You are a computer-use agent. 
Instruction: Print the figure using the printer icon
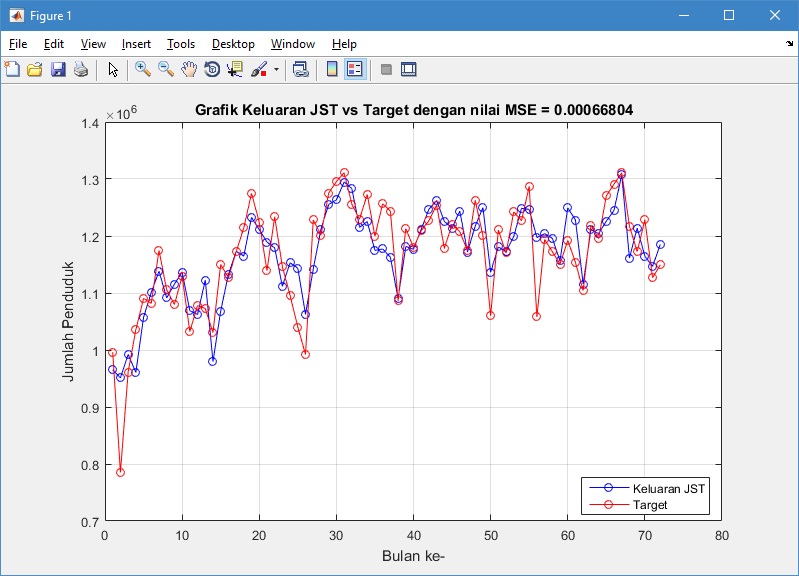pos(81,69)
